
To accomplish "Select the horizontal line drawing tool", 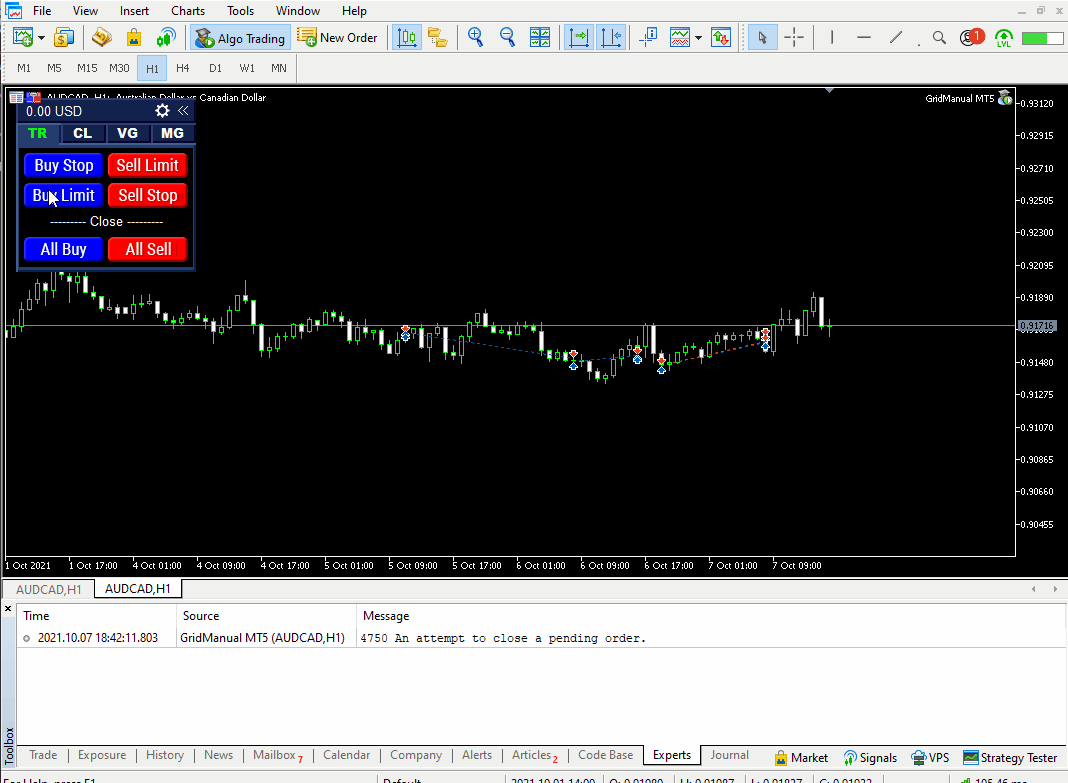I will tap(864, 37).
